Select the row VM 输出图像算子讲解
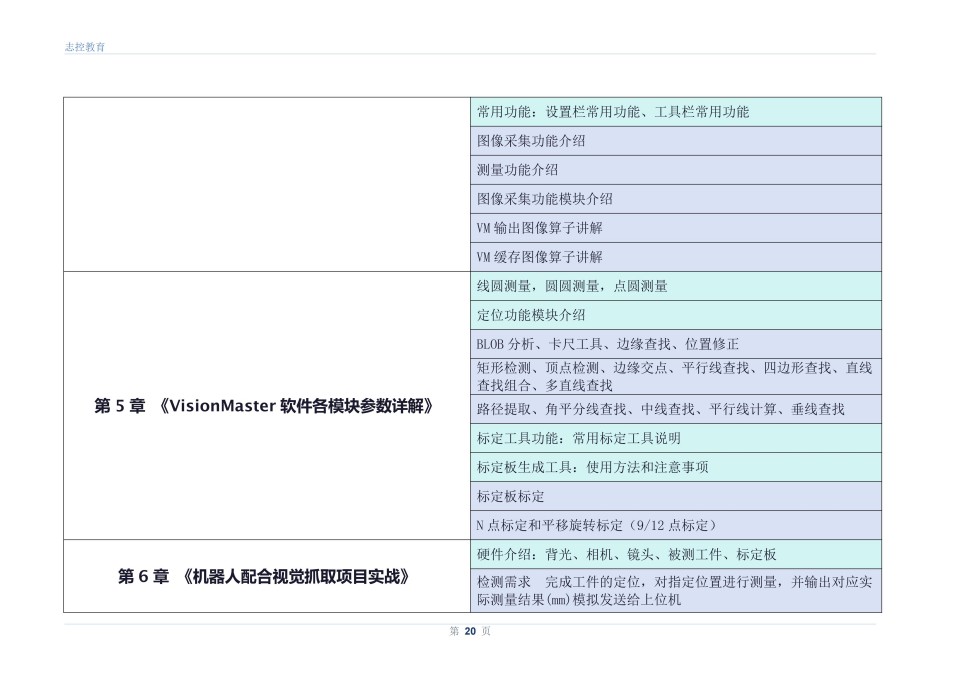 (x=676, y=228)
